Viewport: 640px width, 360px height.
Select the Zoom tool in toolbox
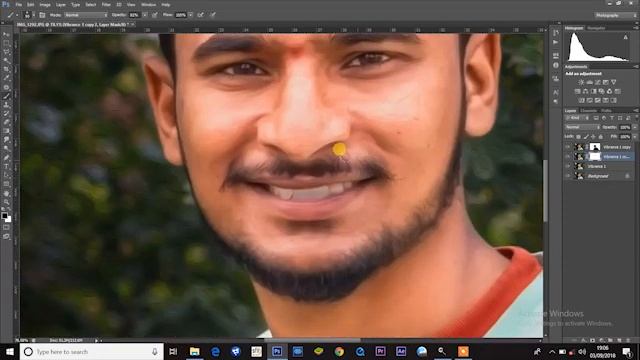[6, 202]
